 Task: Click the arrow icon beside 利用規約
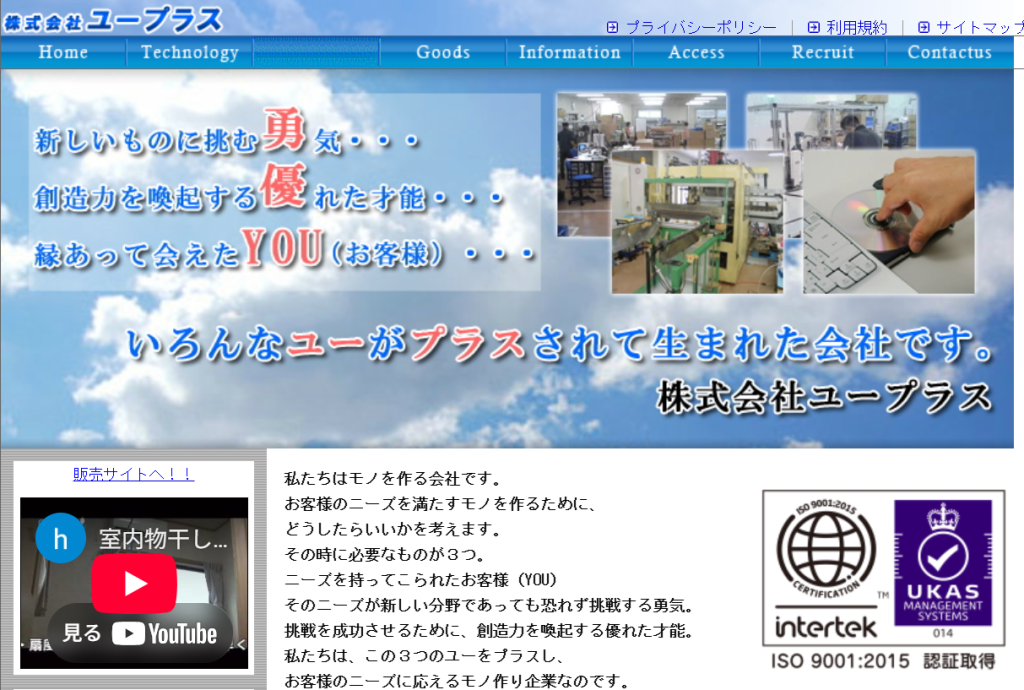[x=813, y=28]
